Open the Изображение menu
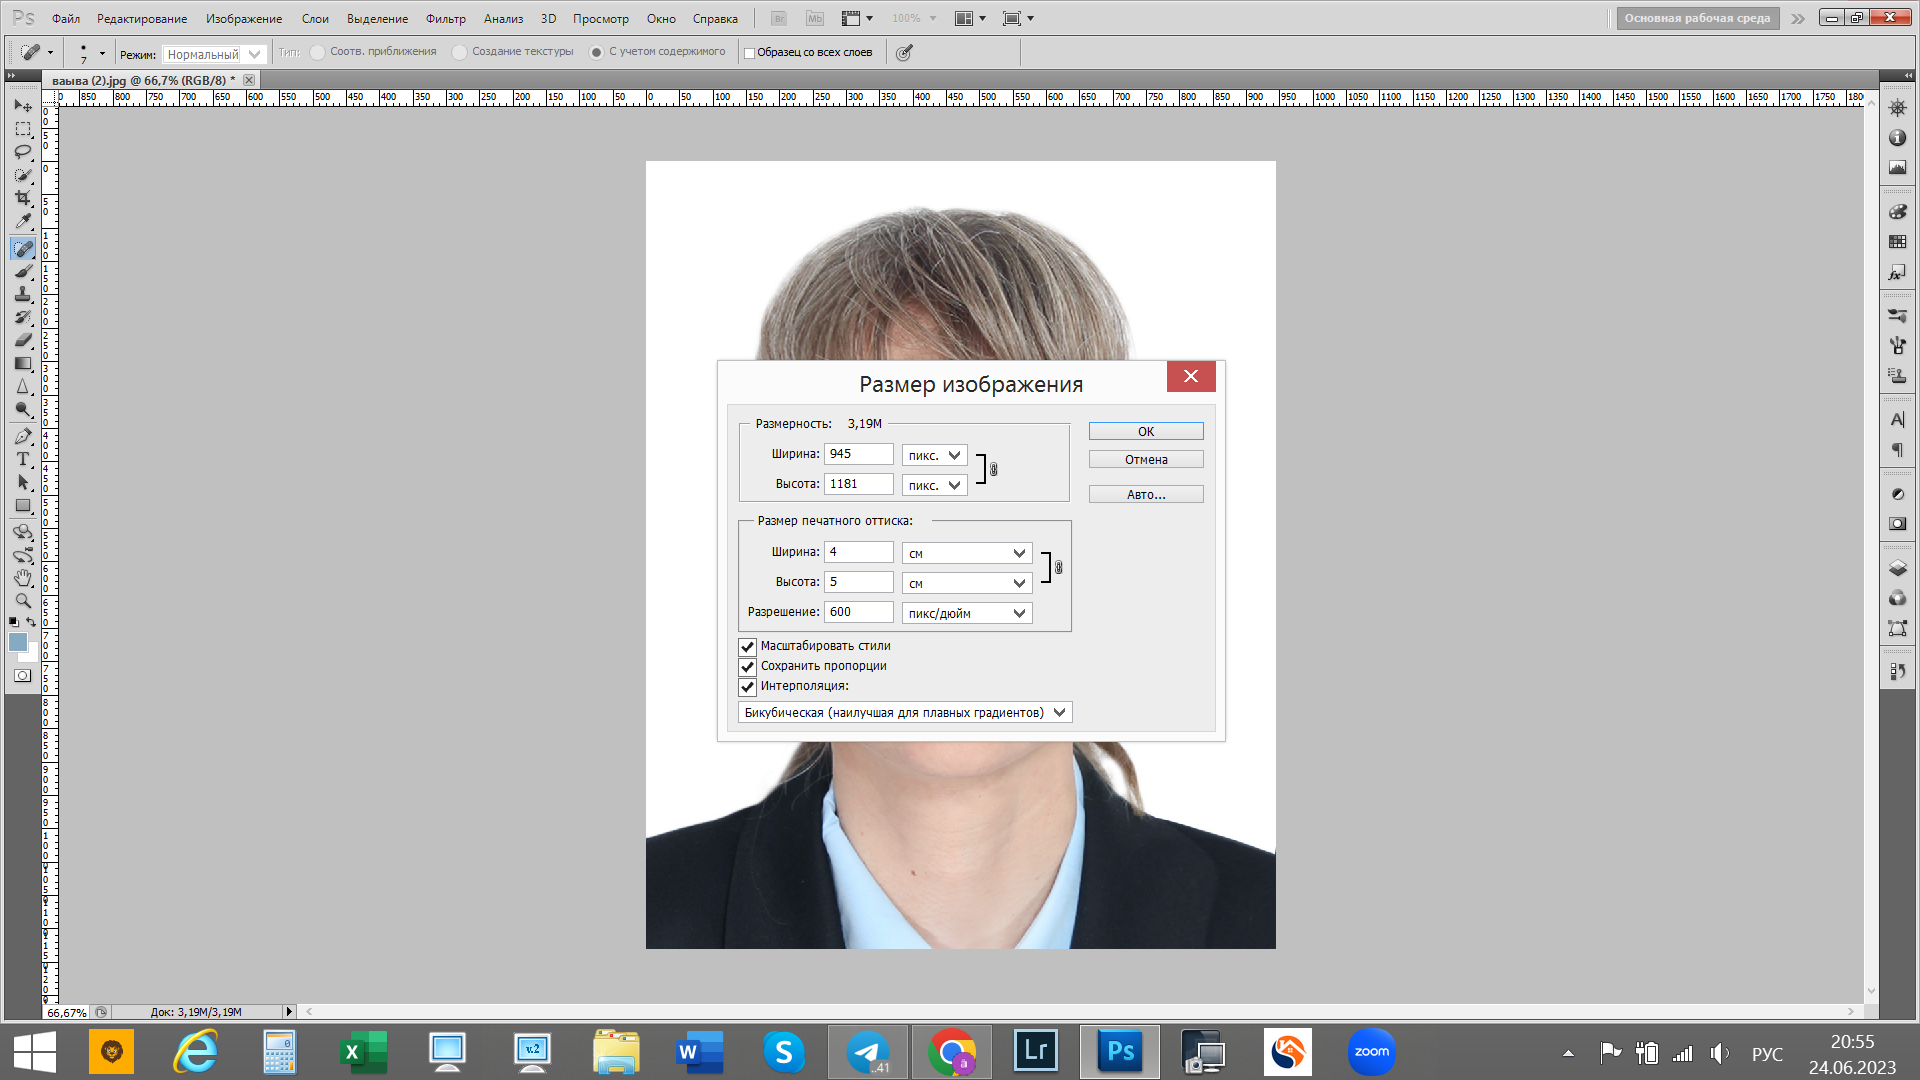The height and width of the screenshot is (1080, 1920). (243, 18)
